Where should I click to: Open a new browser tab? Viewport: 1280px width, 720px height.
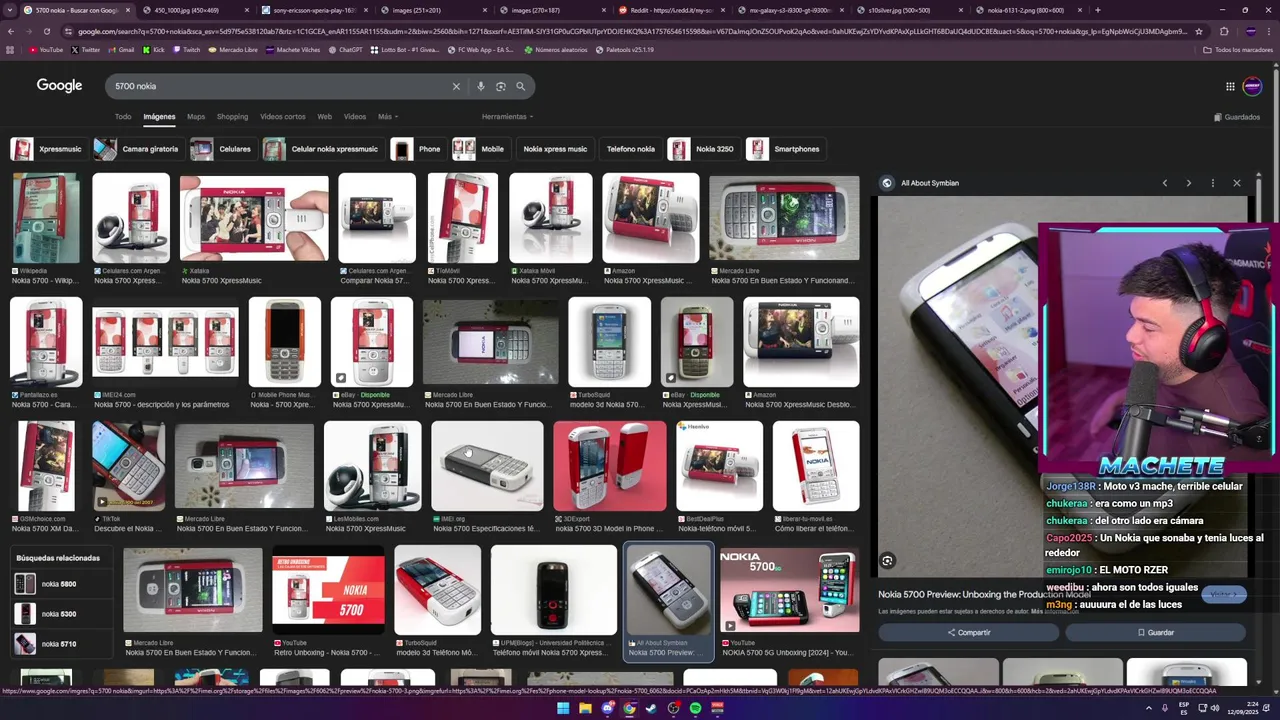click(x=1098, y=10)
